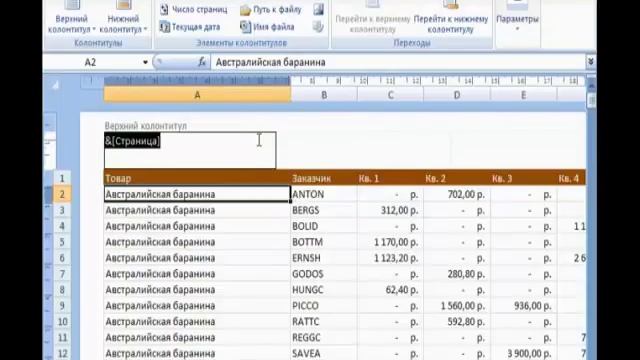
Task: Select the BOTTM customer cell
Action: click(x=324, y=242)
